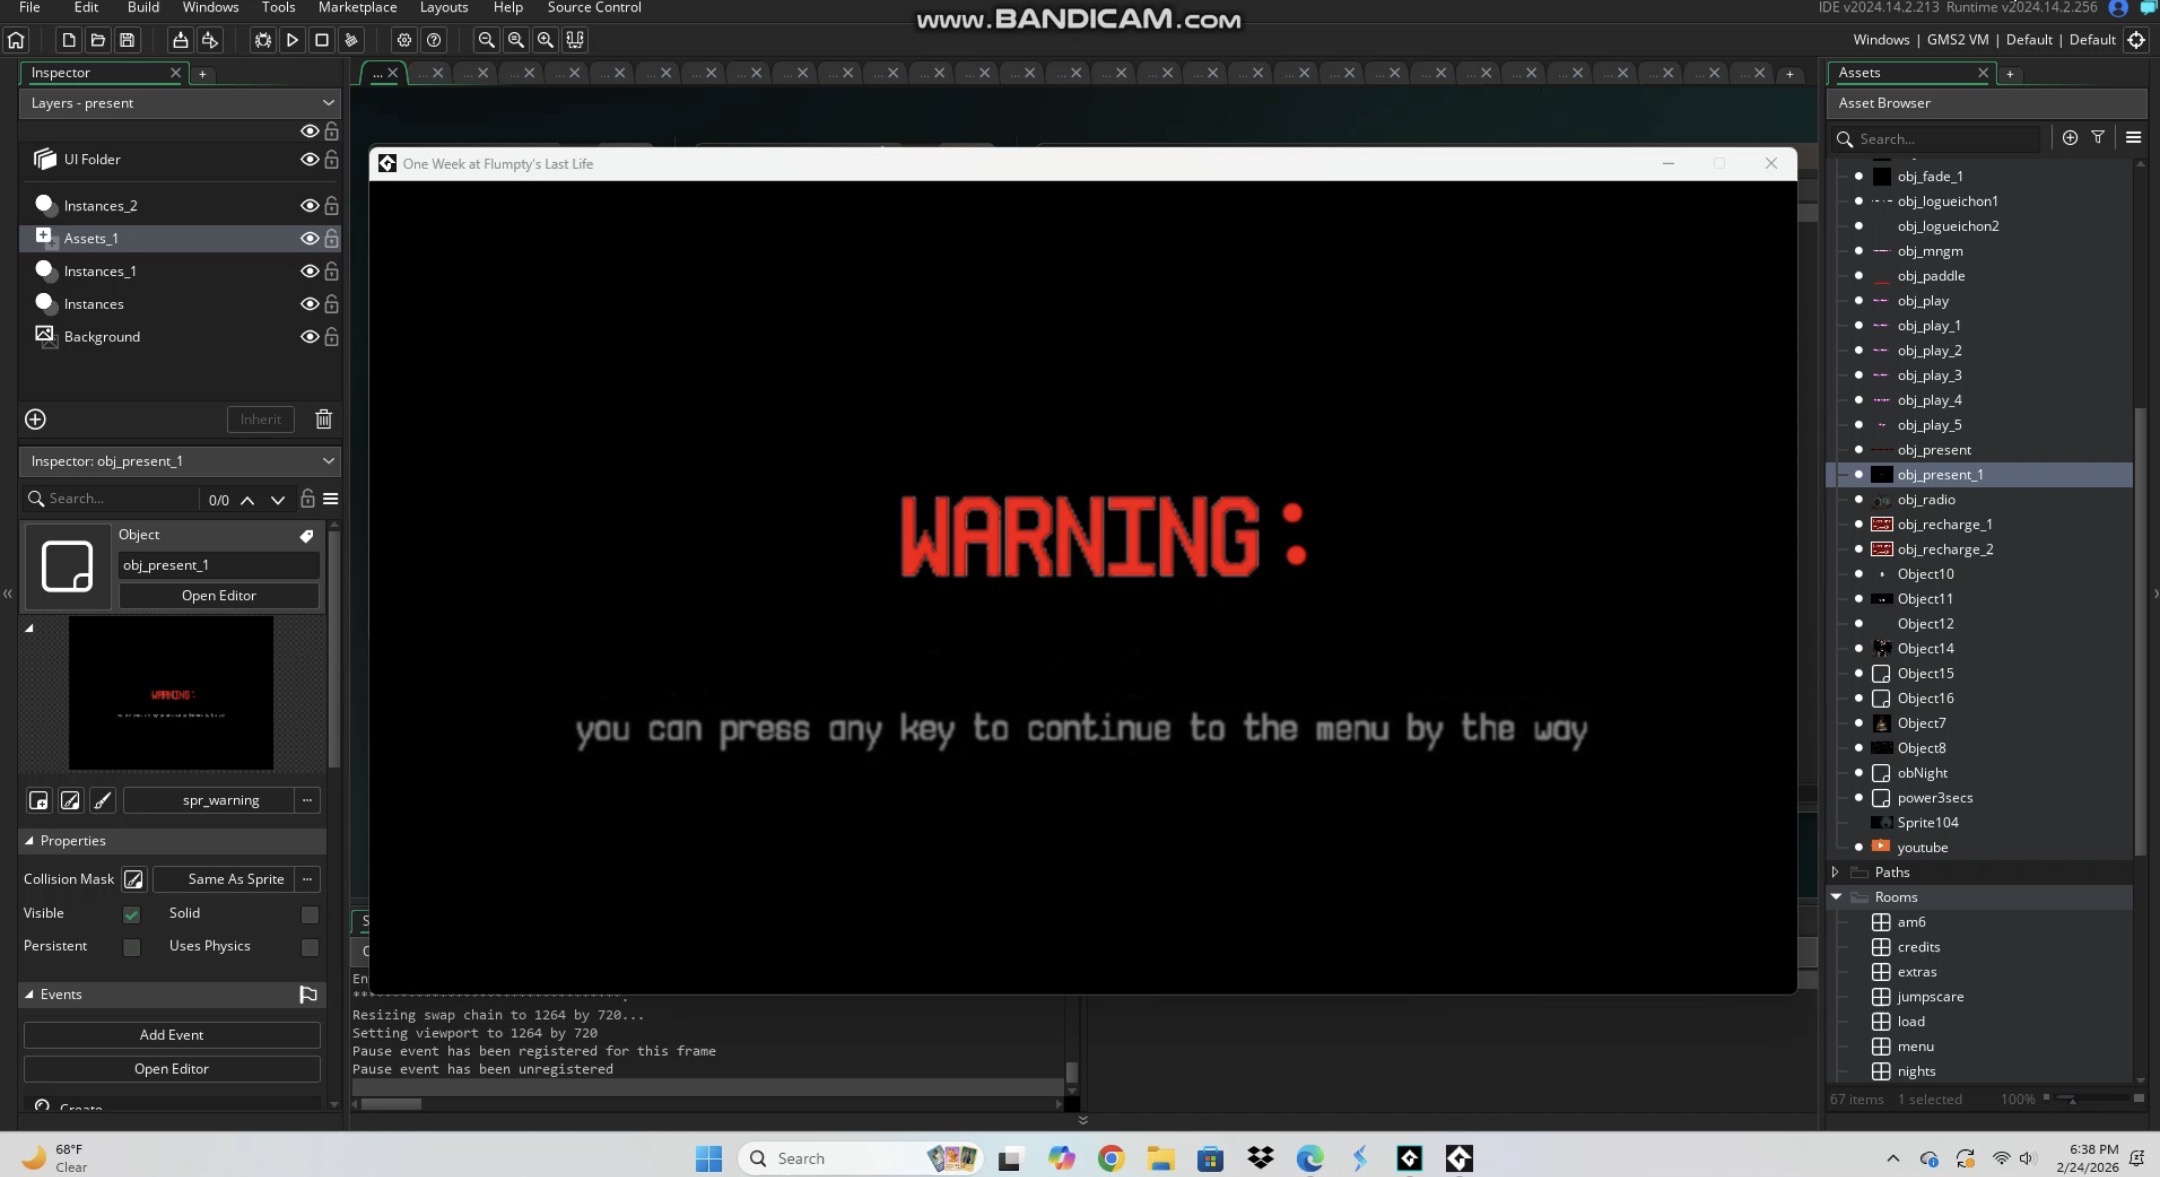Screen dimensions: 2160x1177
Task: Collapse the Rooms folder
Action: tap(1836, 897)
